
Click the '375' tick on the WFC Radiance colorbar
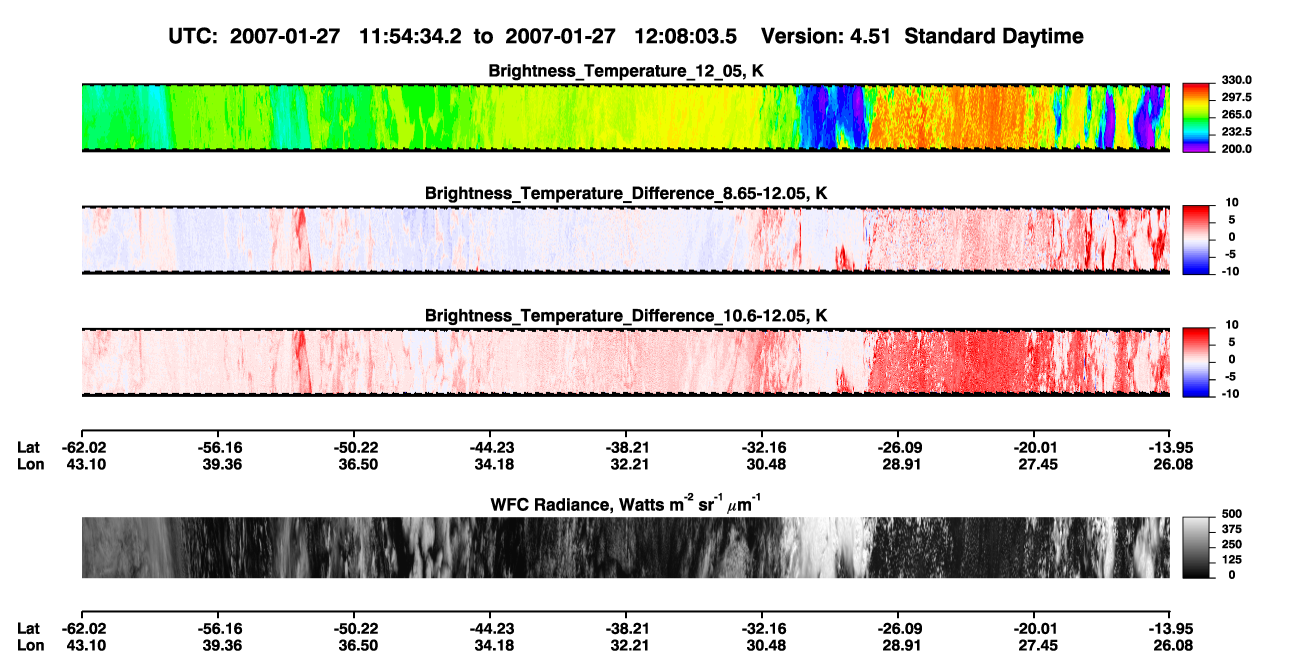pyautogui.click(x=1230, y=529)
